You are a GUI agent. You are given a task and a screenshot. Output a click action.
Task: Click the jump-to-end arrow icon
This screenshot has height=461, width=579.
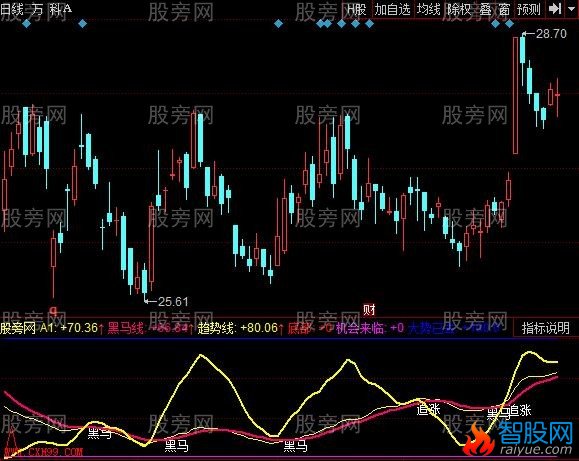555,8
